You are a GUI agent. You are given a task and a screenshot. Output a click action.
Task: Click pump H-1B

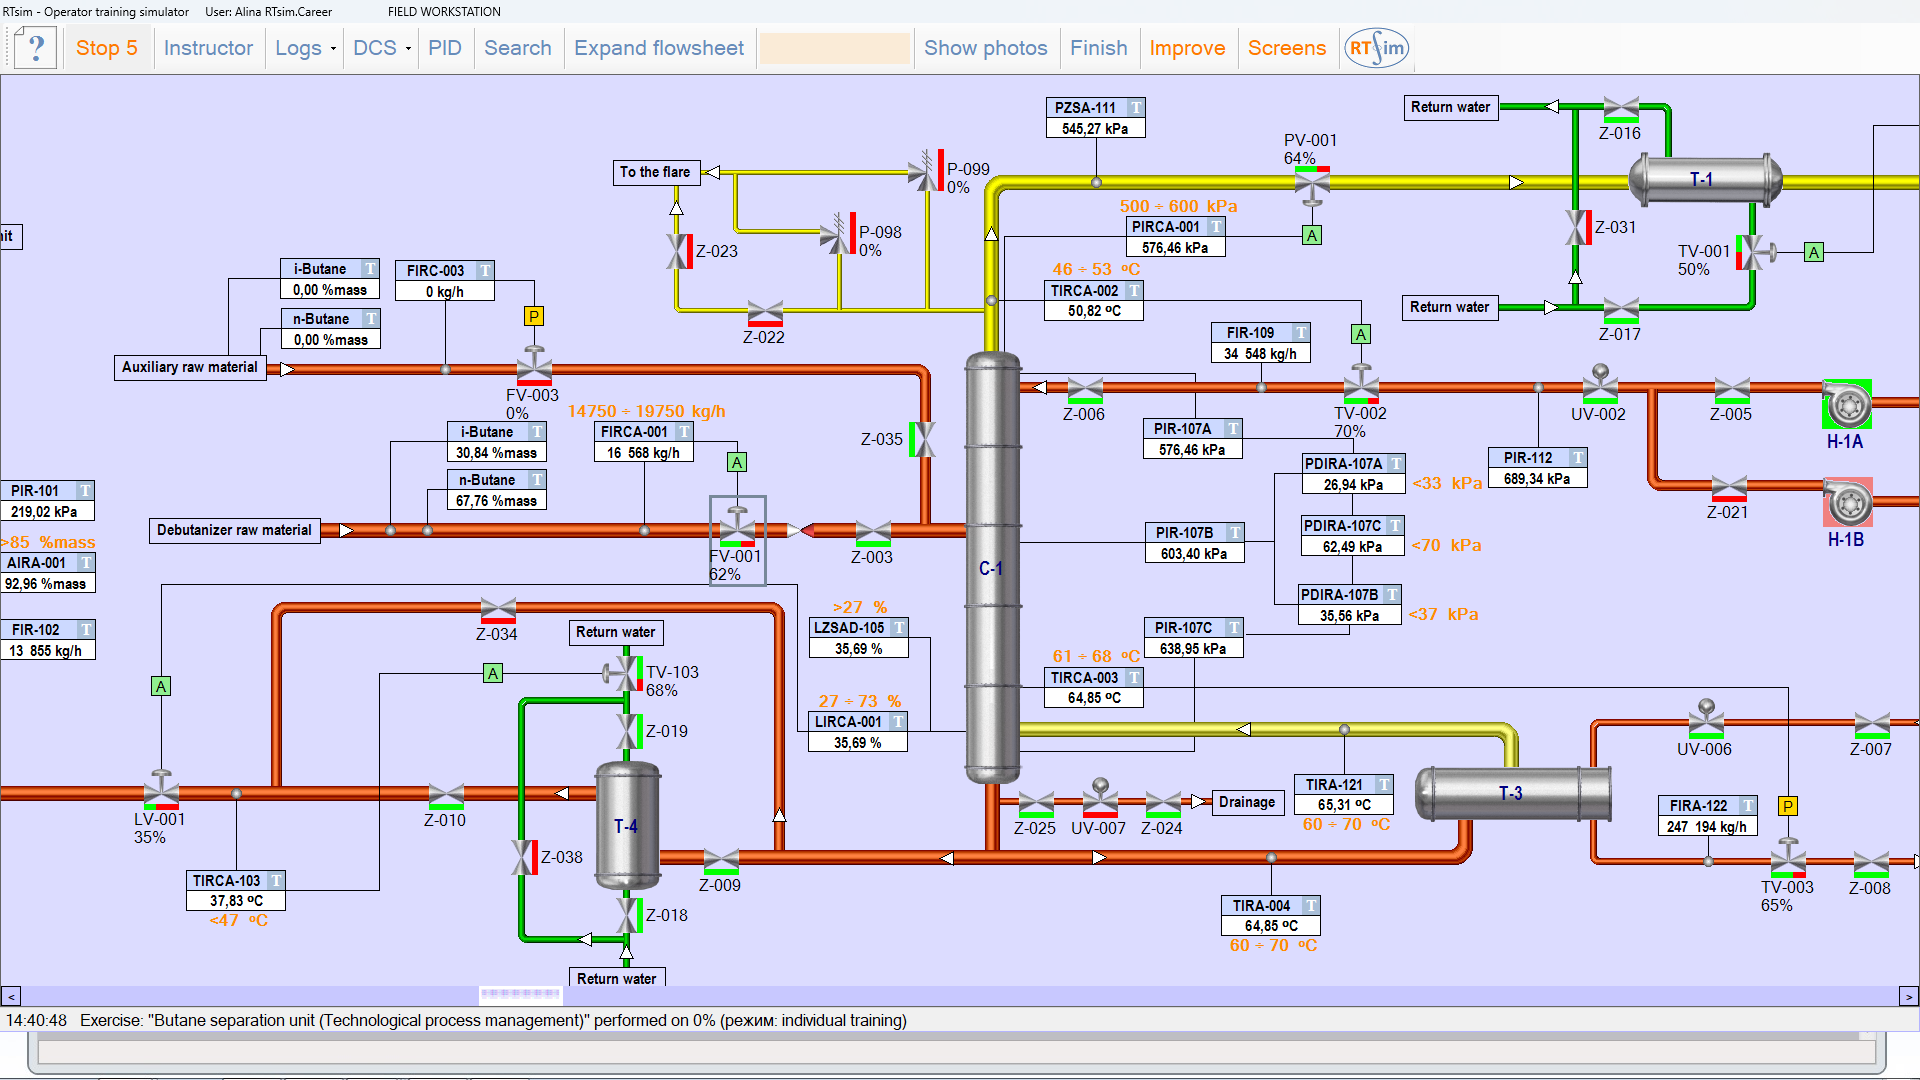[1847, 502]
